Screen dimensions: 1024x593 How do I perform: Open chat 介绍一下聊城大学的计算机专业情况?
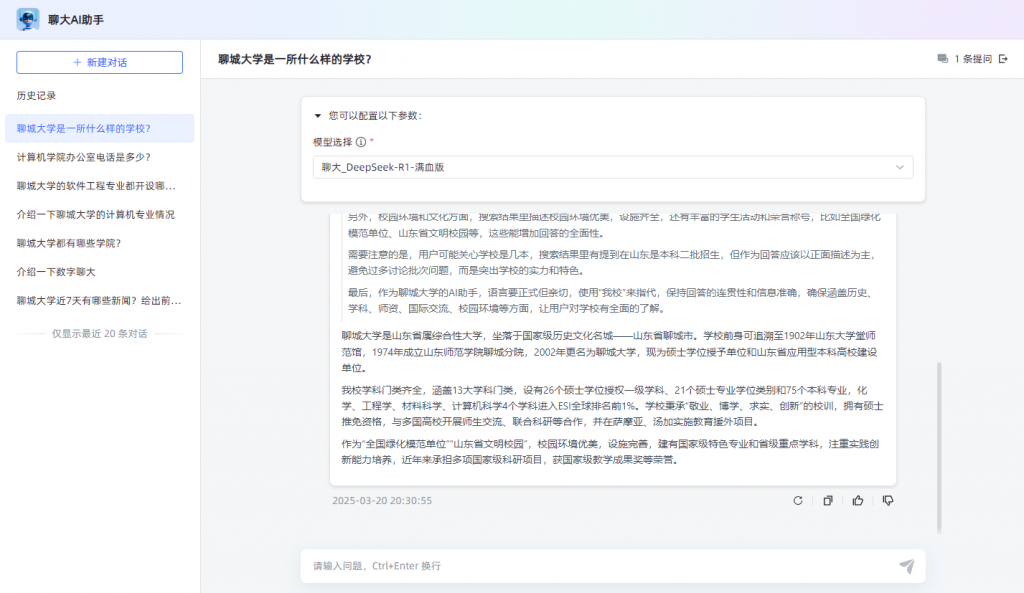pyautogui.click(x=96, y=214)
